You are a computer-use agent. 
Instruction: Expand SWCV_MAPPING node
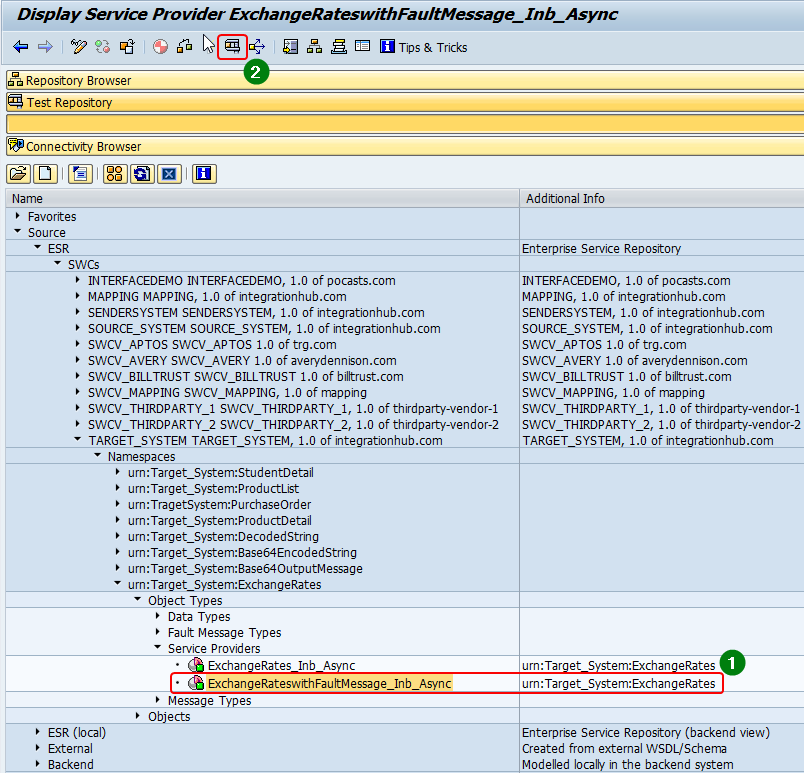78,392
